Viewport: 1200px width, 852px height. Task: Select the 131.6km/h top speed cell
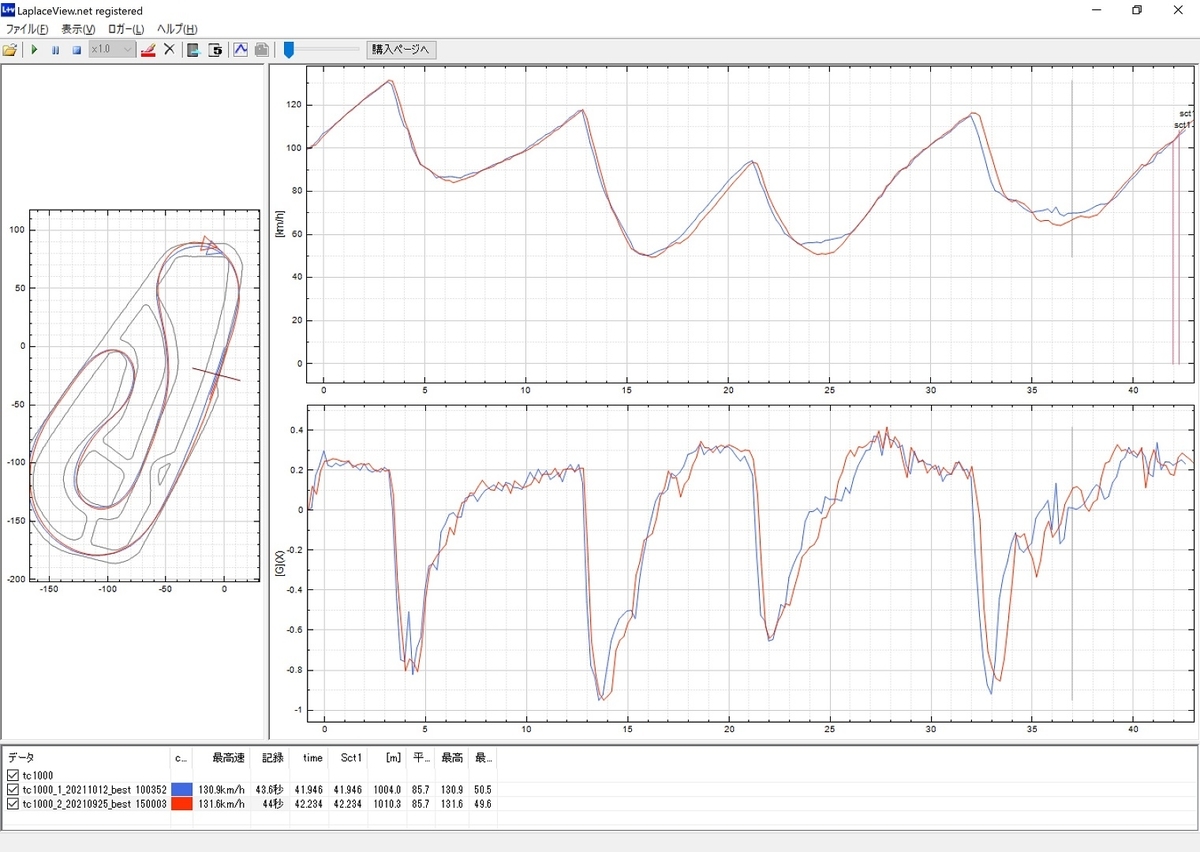point(222,803)
